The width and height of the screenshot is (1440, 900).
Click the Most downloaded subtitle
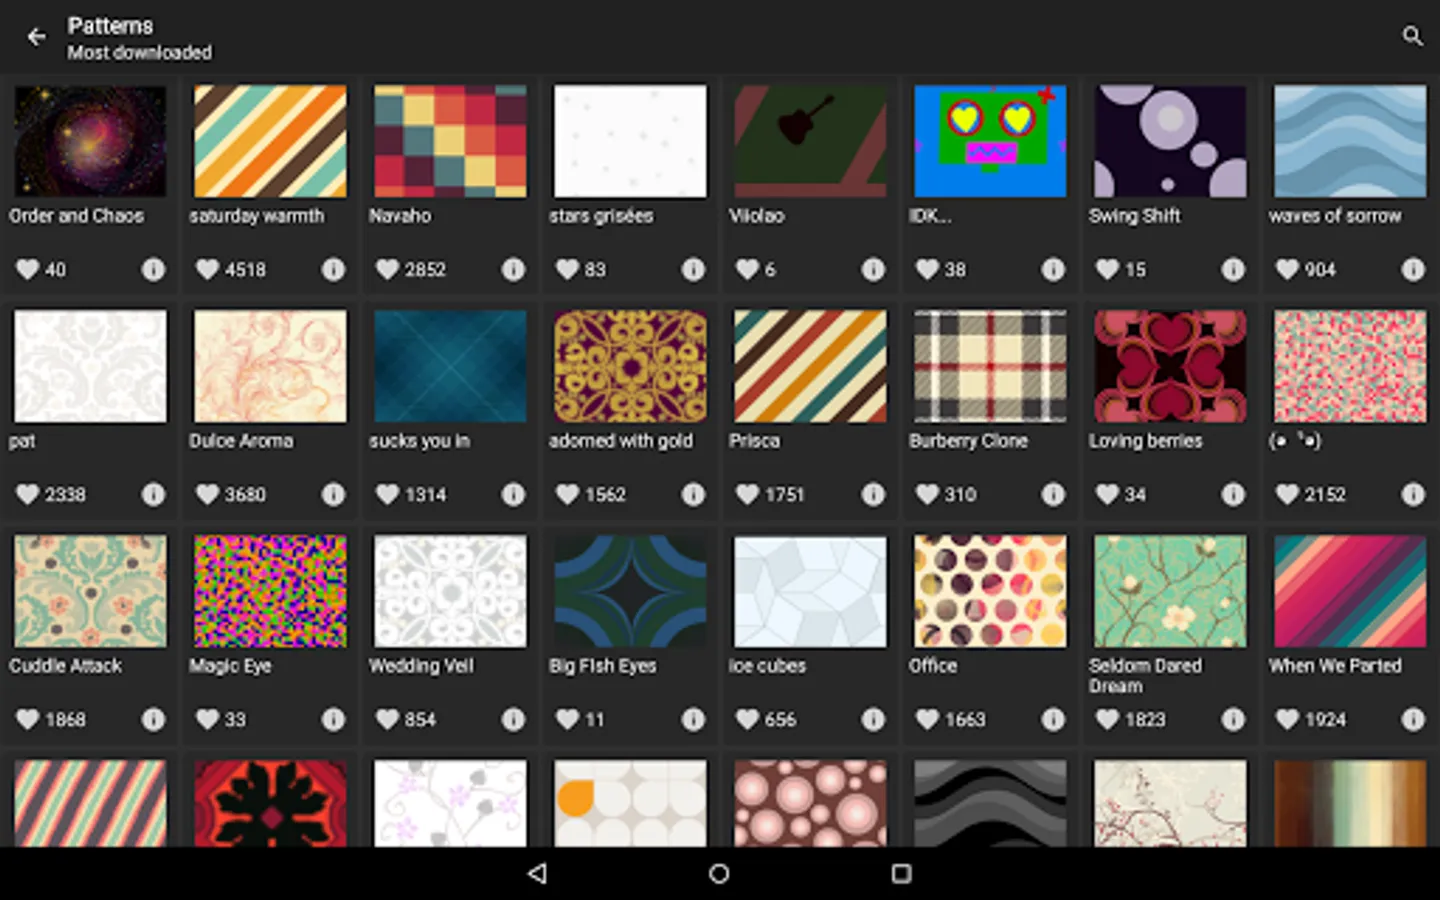pos(139,52)
